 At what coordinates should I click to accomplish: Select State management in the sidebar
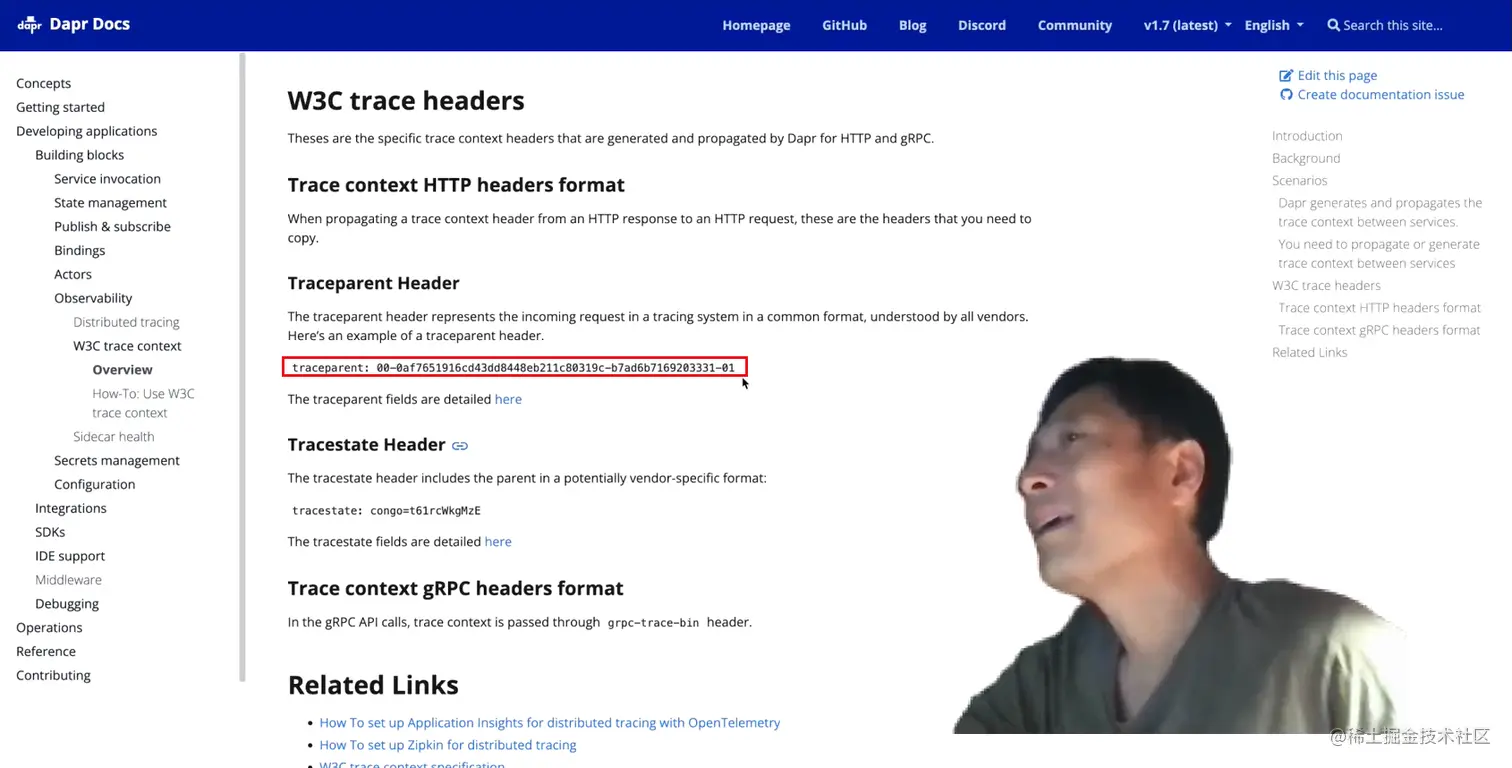click(x=110, y=203)
